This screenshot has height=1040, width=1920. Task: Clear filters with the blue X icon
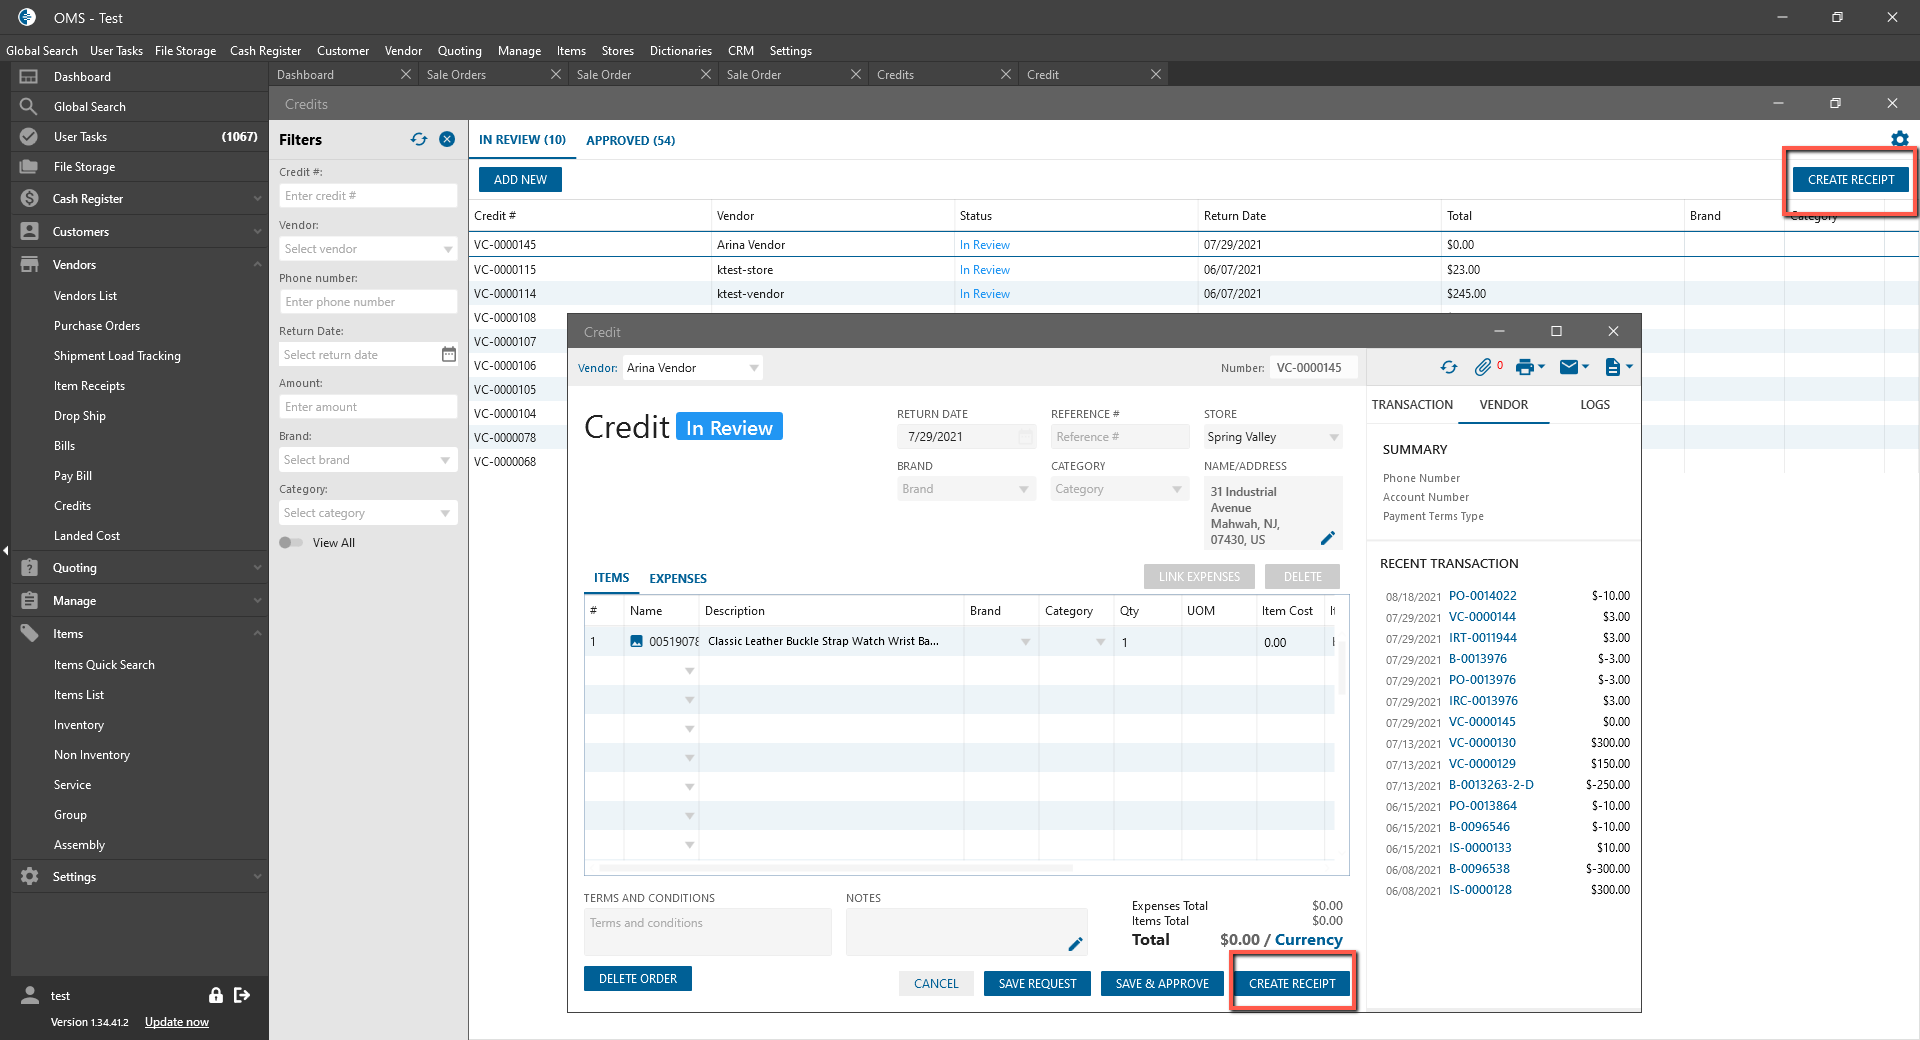tap(447, 140)
